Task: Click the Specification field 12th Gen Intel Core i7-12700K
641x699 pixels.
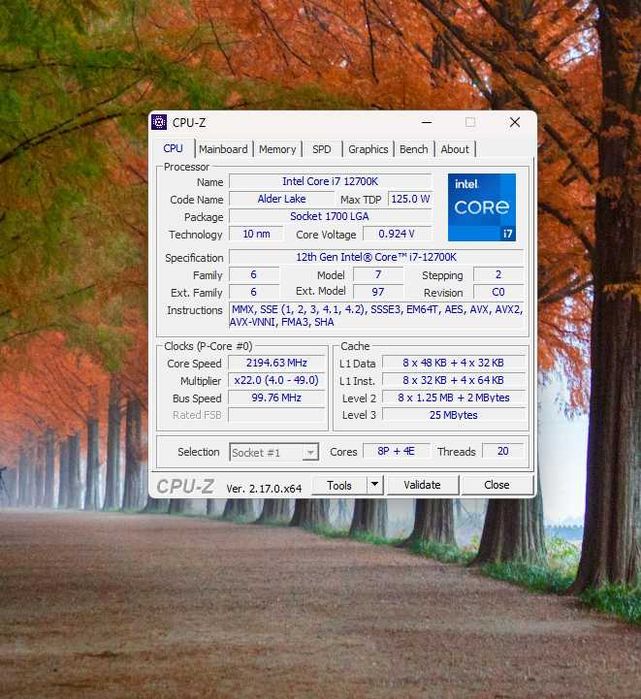Action: pos(377,257)
